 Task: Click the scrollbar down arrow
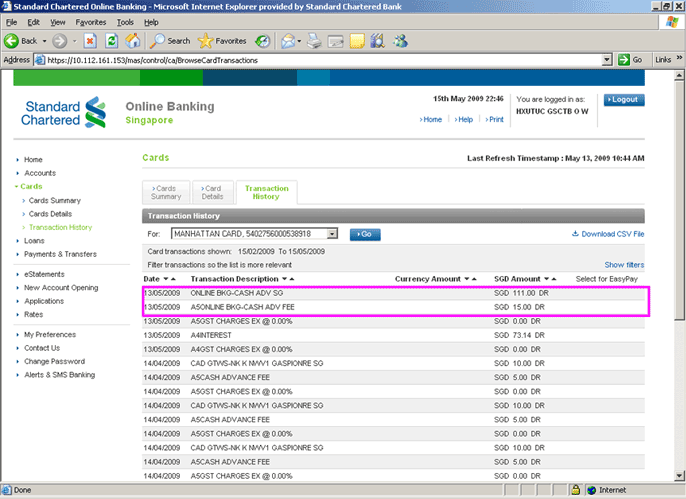(x=679, y=476)
